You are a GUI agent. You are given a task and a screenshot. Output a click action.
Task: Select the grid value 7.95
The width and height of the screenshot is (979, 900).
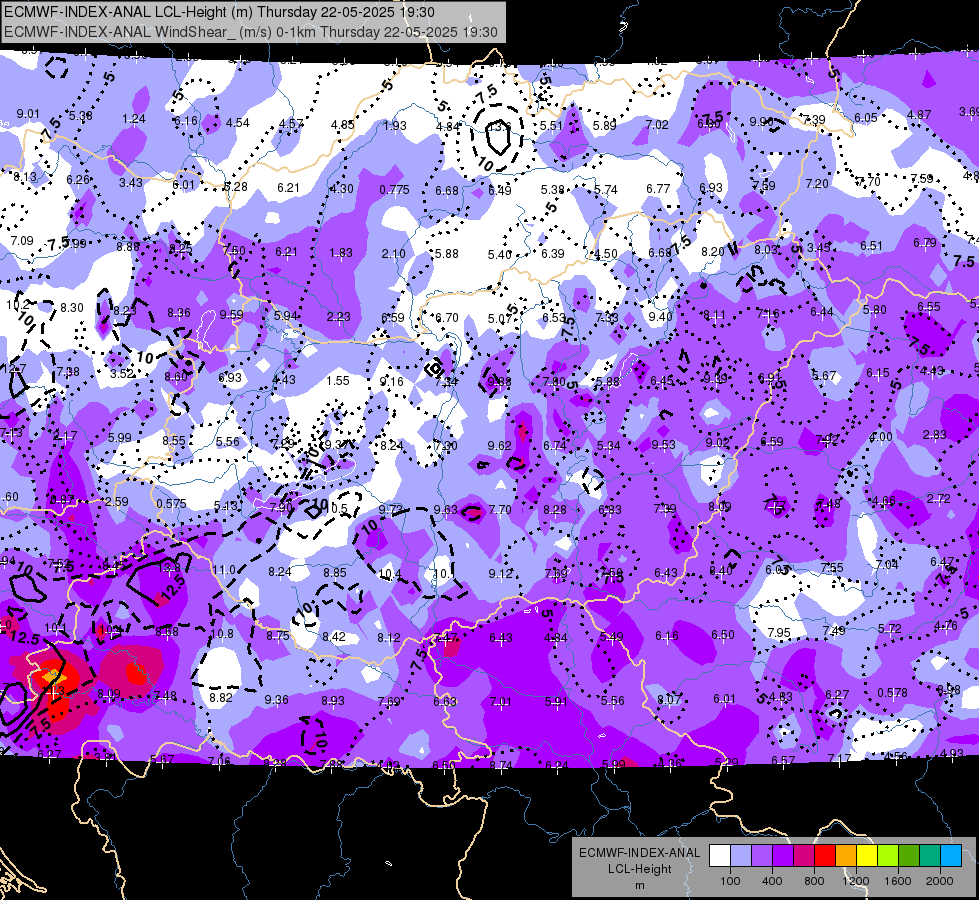coord(779,633)
